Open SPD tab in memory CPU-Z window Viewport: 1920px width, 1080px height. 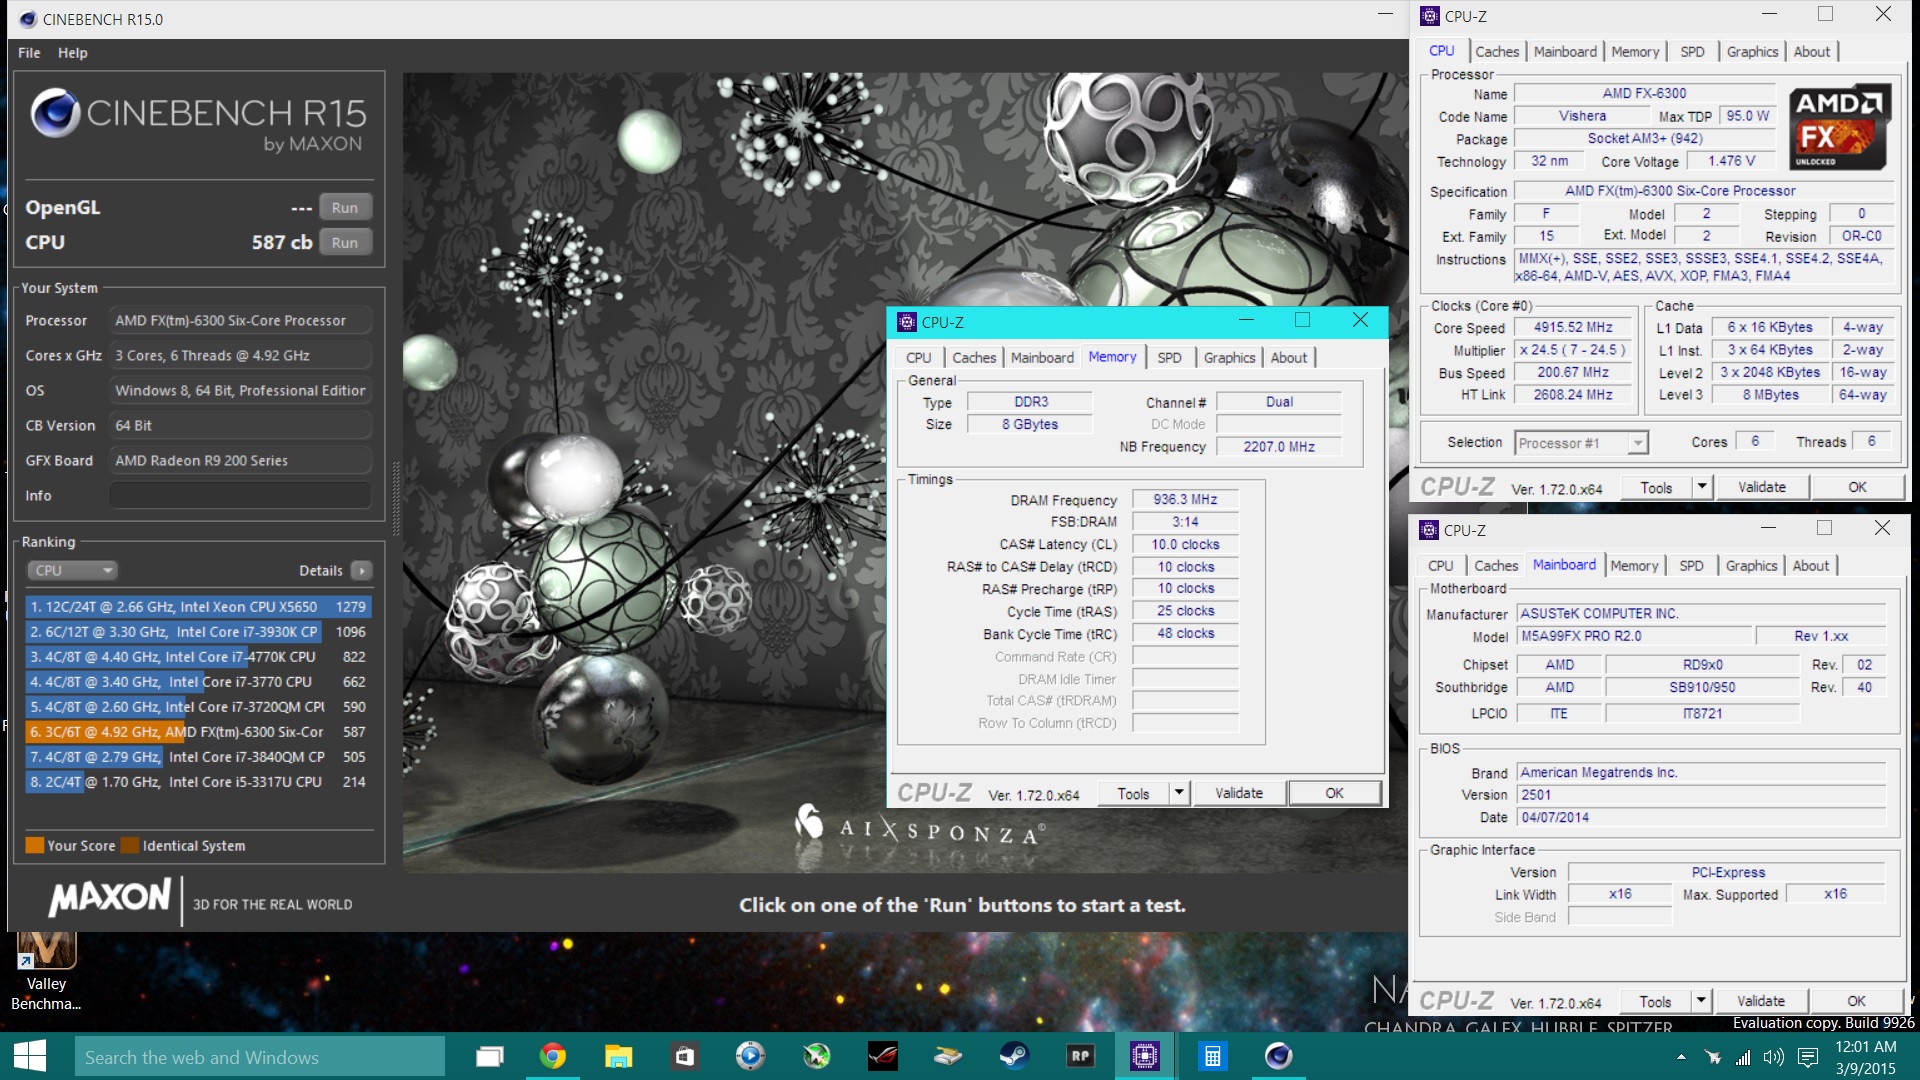(x=1169, y=358)
